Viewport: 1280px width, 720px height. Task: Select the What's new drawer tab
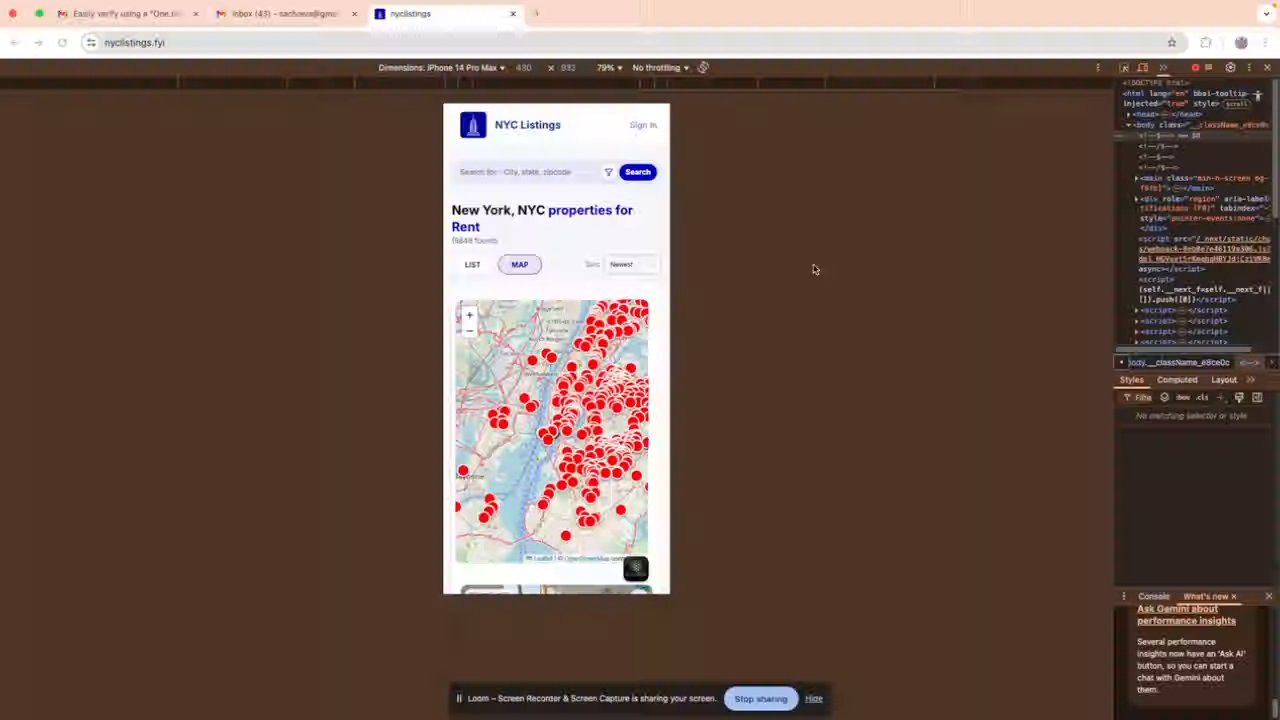1205,597
